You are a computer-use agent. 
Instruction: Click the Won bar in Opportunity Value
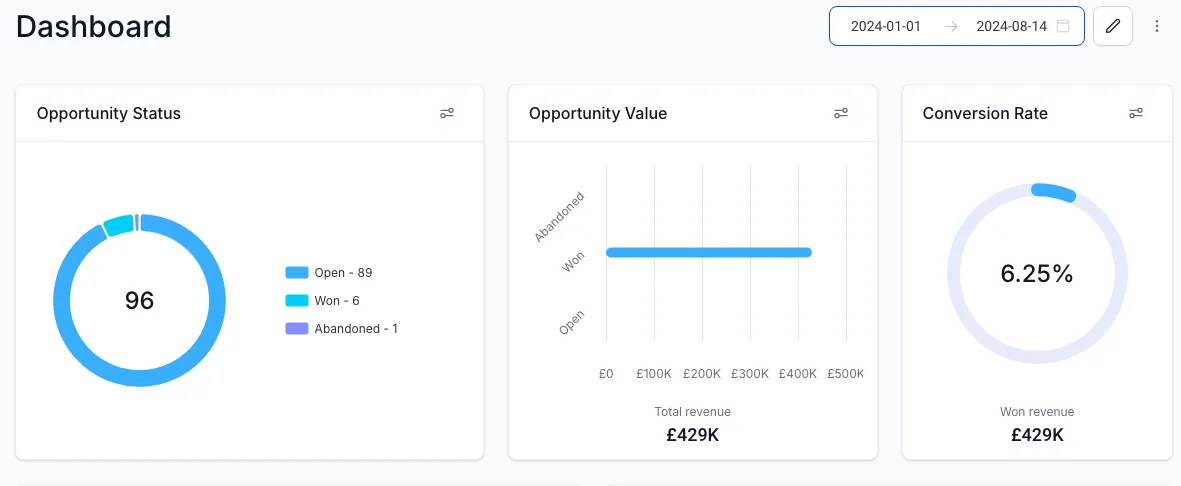(709, 252)
